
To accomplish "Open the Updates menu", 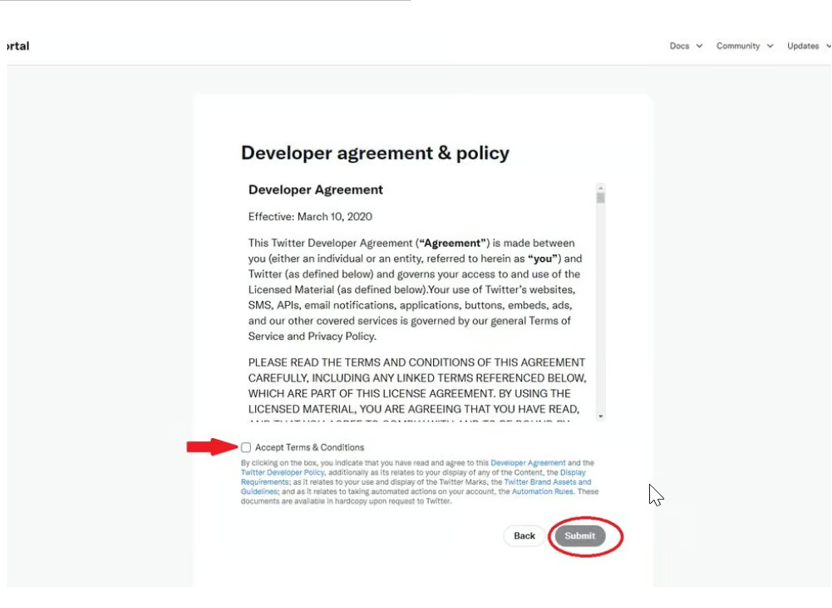I will pyautogui.click(x=809, y=46).
